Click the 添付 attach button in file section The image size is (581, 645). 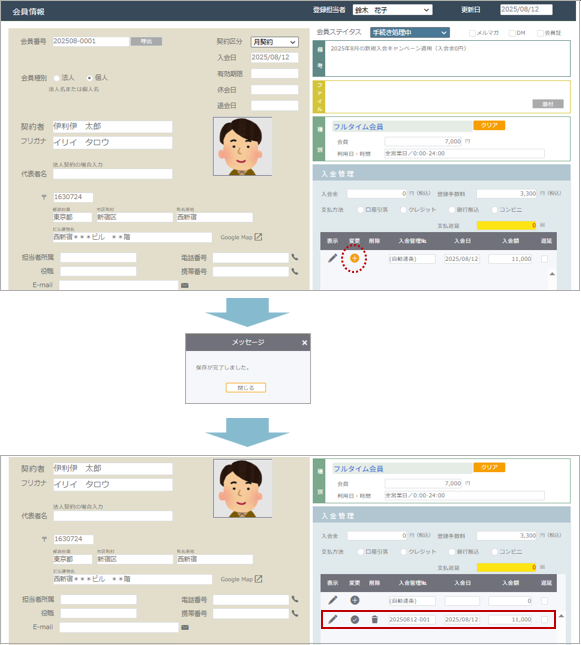548,104
